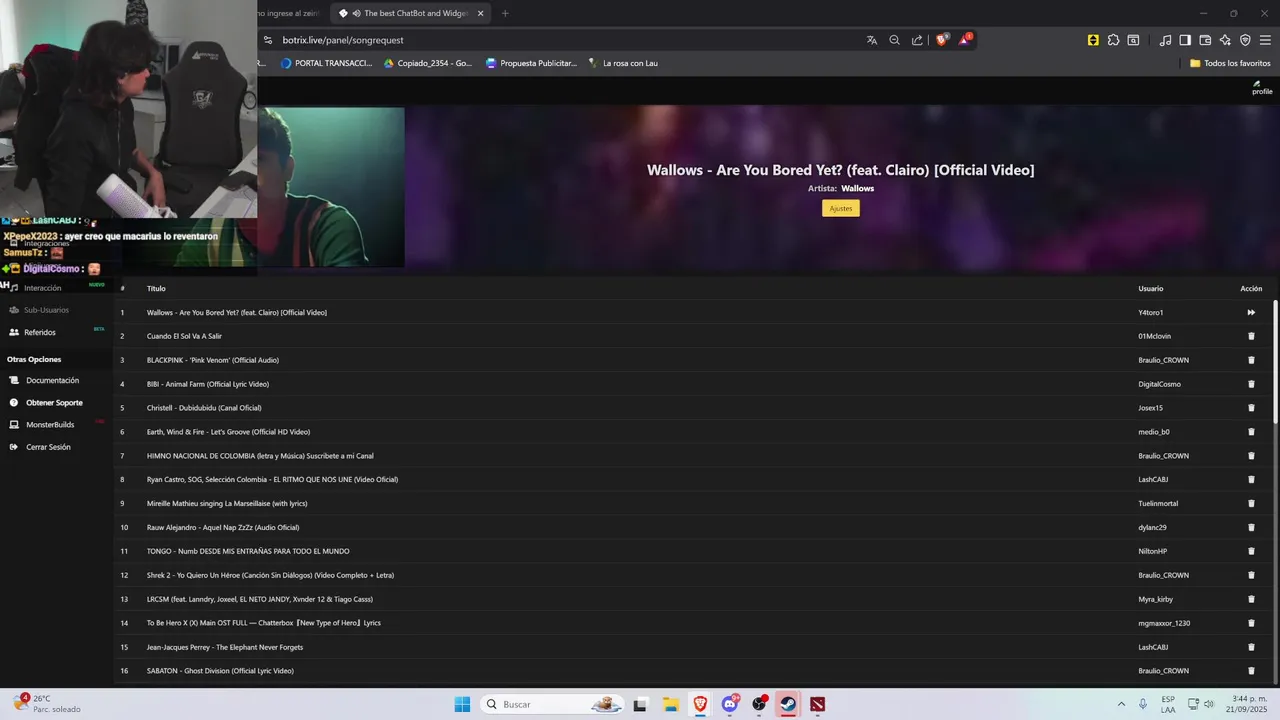The image size is (1280, 720).
Task: Click the VPN shield icon
Action: point(1245,40)
